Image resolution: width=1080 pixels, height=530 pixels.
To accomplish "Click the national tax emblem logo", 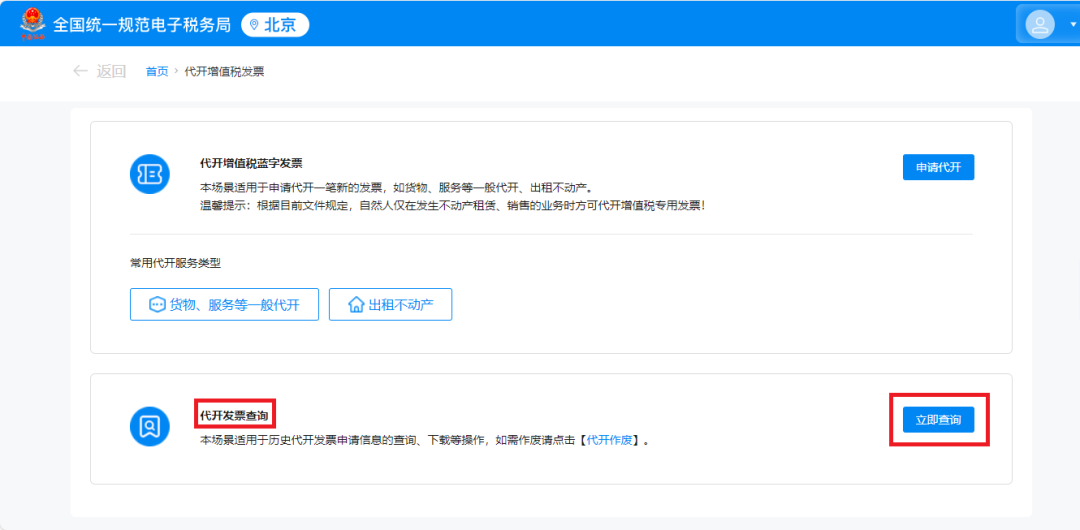I will pyautogui.click(x=32, y=25).
